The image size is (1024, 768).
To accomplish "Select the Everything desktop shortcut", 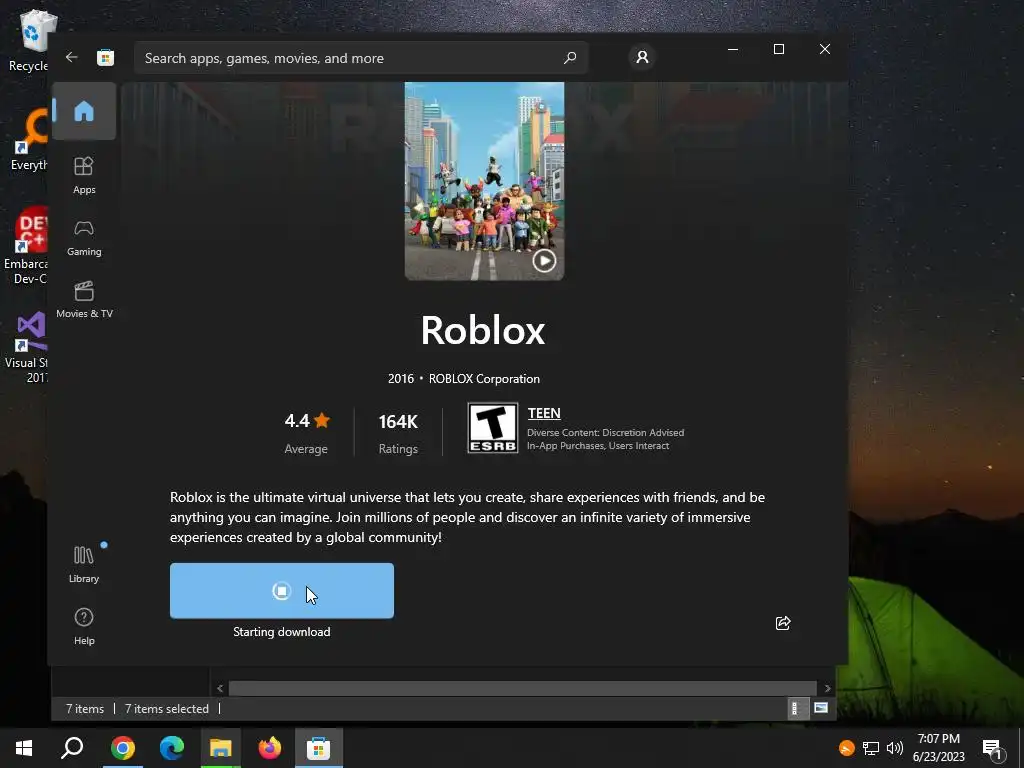I will (x=30, y=140).
